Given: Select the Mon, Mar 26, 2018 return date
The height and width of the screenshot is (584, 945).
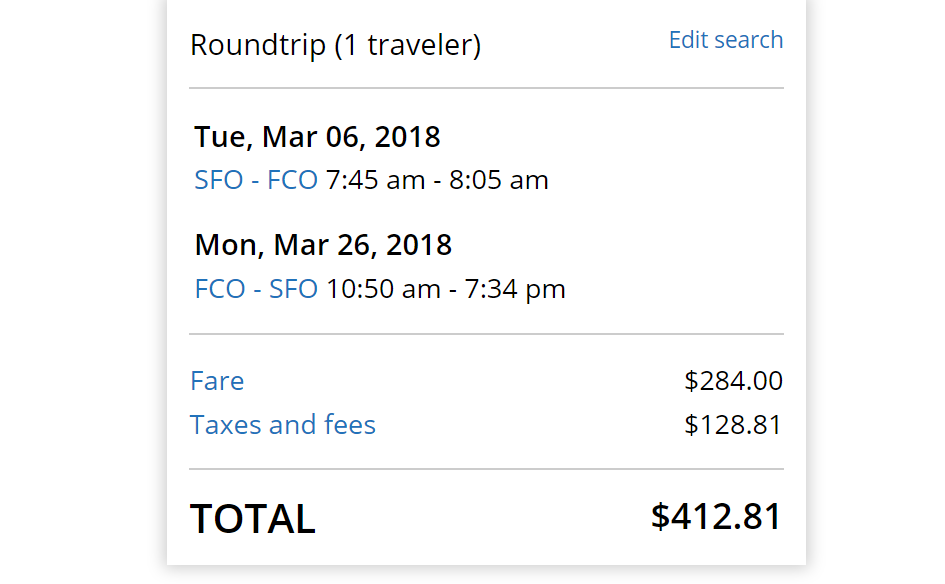Looking at the screenshot, I should coord(323,245).
